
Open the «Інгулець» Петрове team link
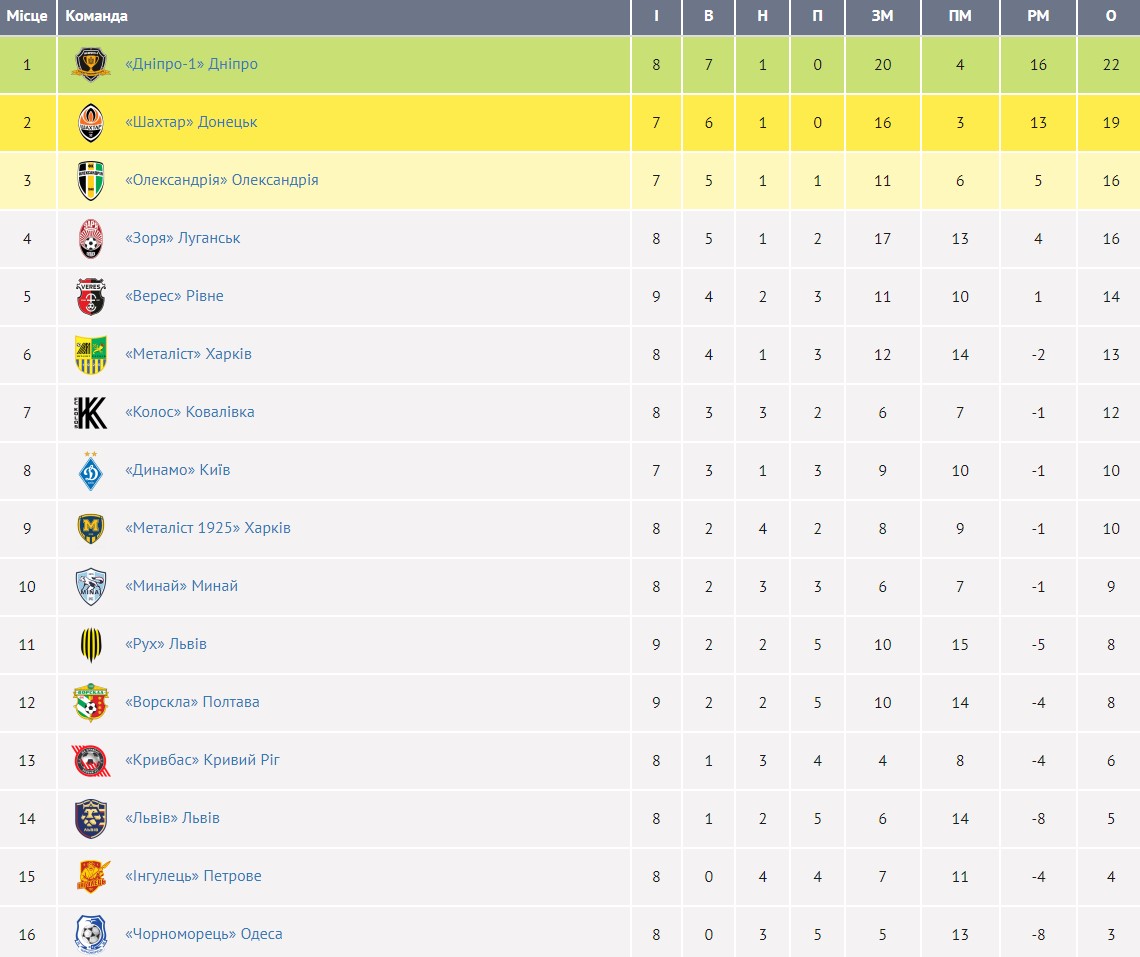point(193,876)
